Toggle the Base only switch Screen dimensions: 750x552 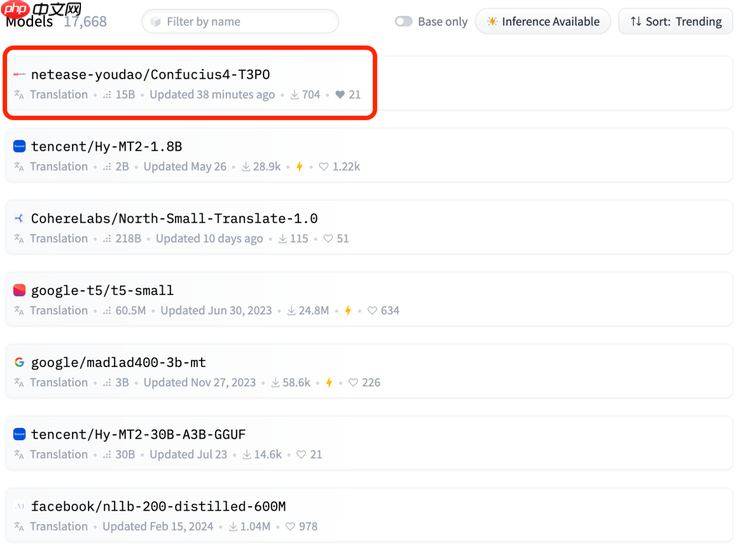pos(403,22)
